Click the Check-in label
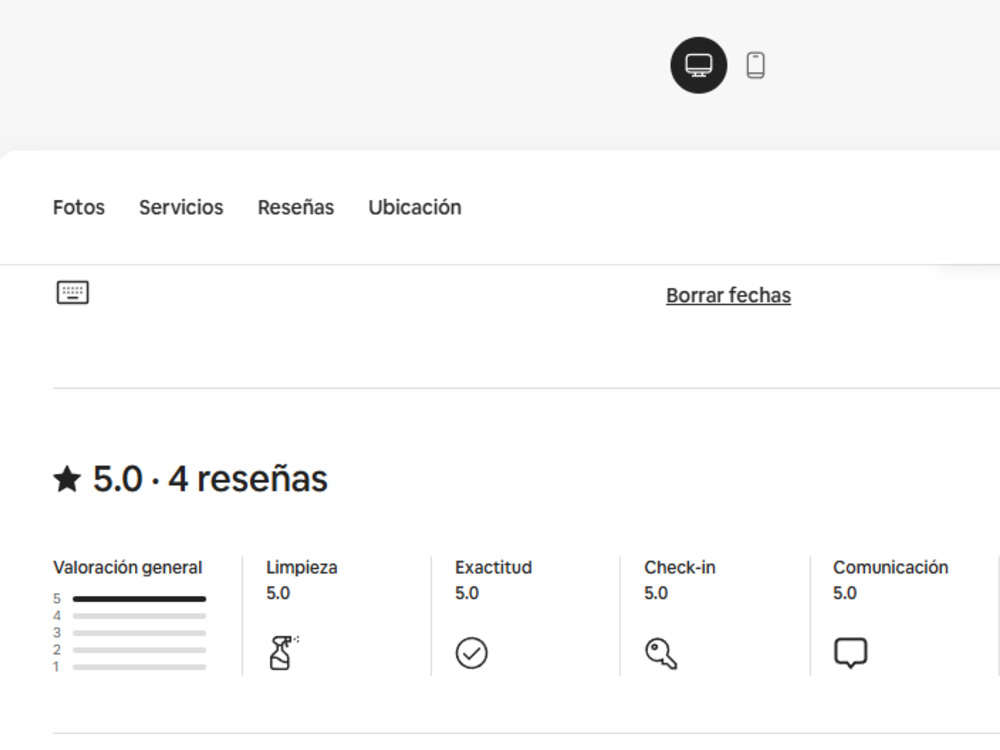 (680, 568)
